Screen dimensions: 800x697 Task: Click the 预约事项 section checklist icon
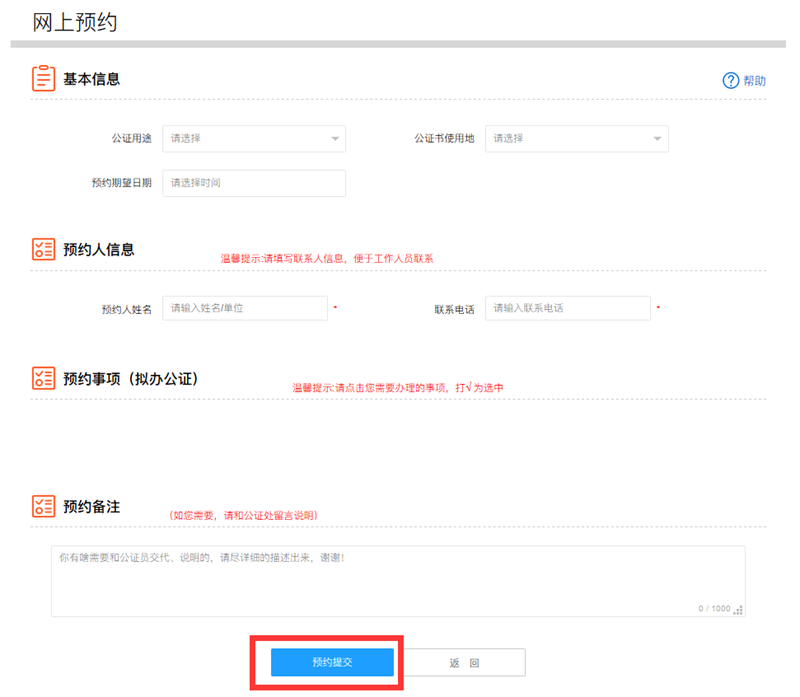43,378
